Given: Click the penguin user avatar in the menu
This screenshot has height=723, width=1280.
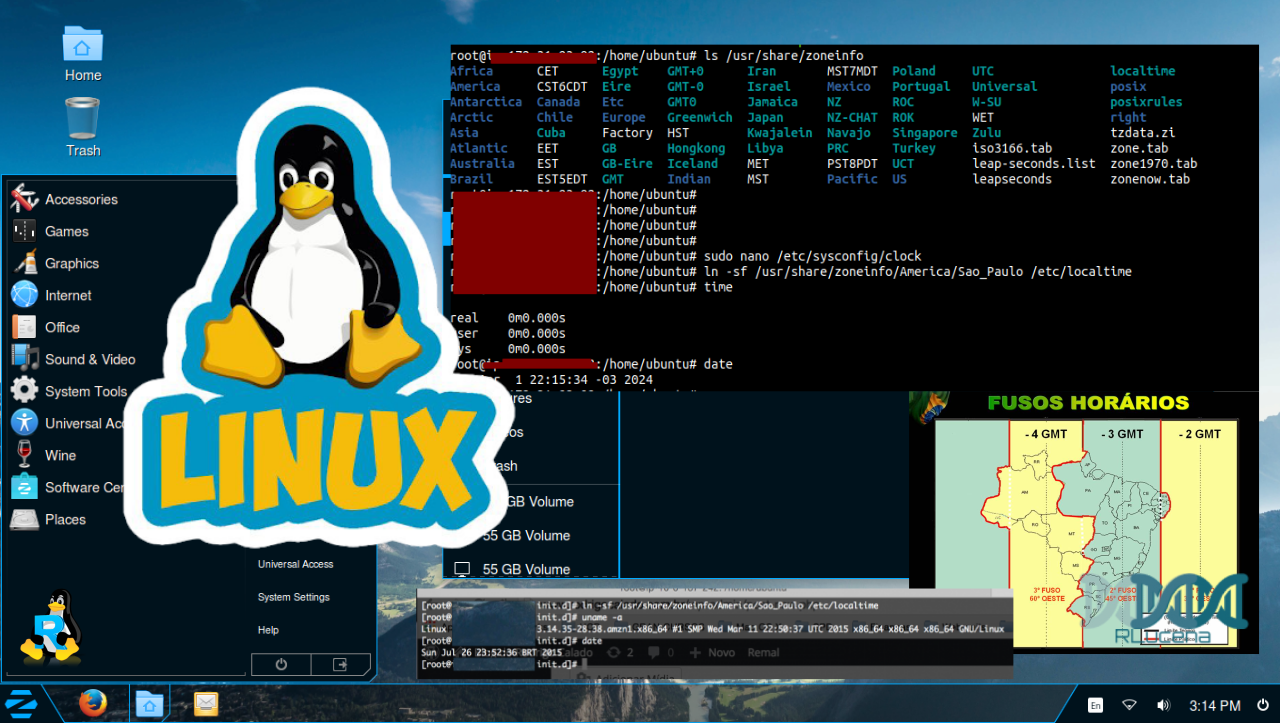Looking at the screenshot, I should click(x=50, y=626).
